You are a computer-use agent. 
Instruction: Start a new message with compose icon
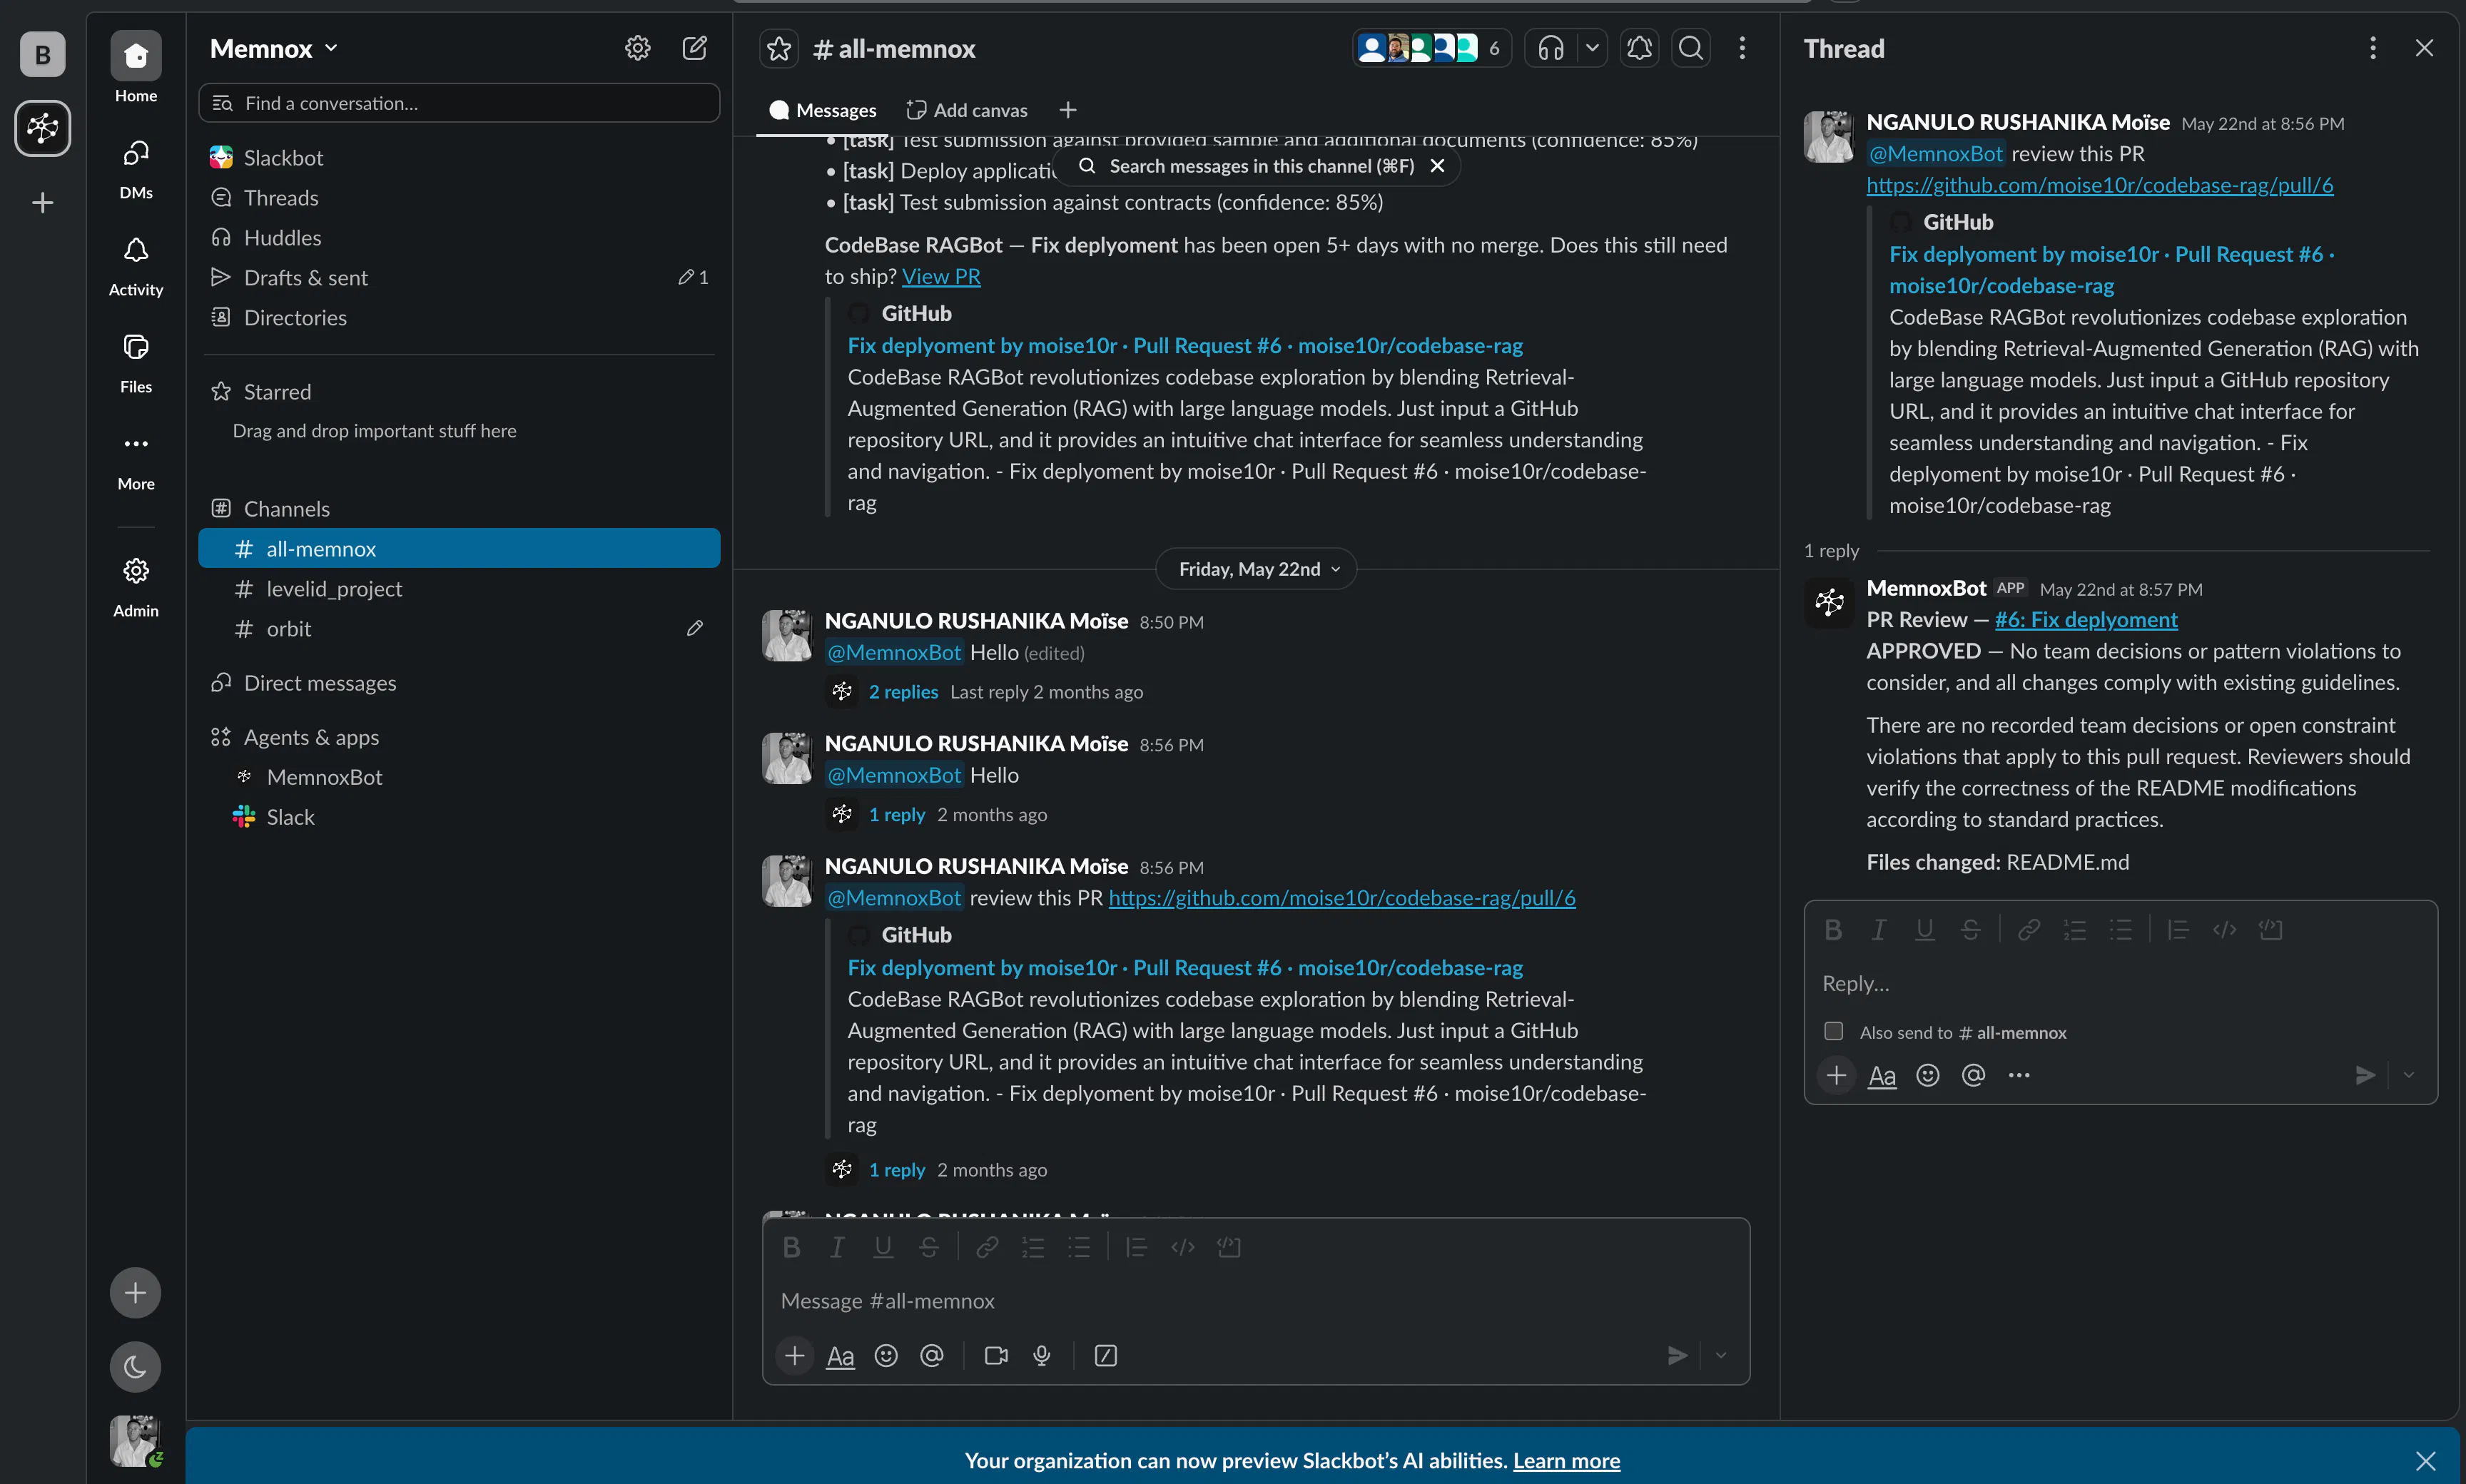694,48
